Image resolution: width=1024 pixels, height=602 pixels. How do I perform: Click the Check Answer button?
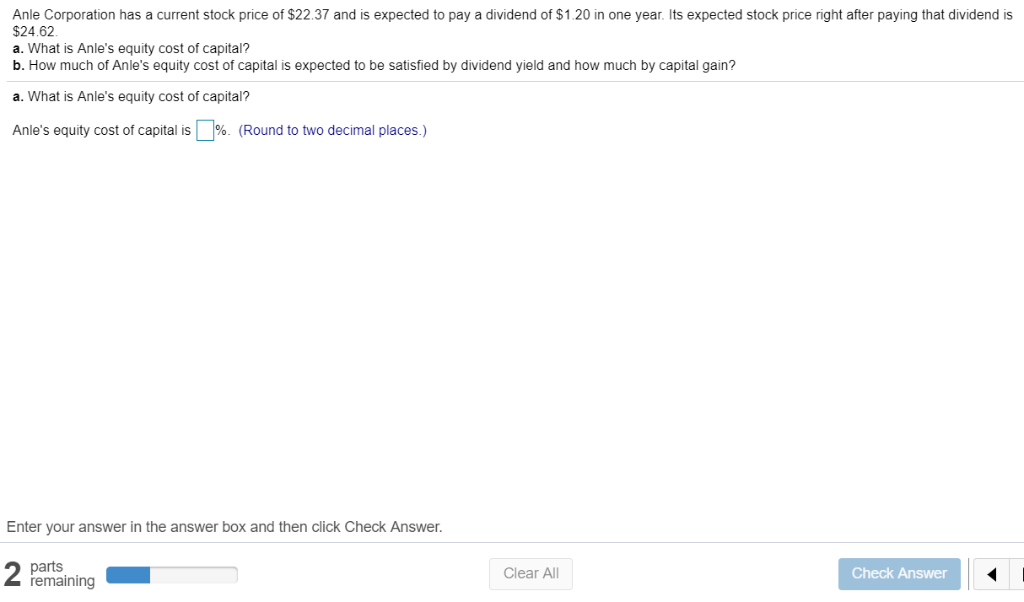(898, 573)
